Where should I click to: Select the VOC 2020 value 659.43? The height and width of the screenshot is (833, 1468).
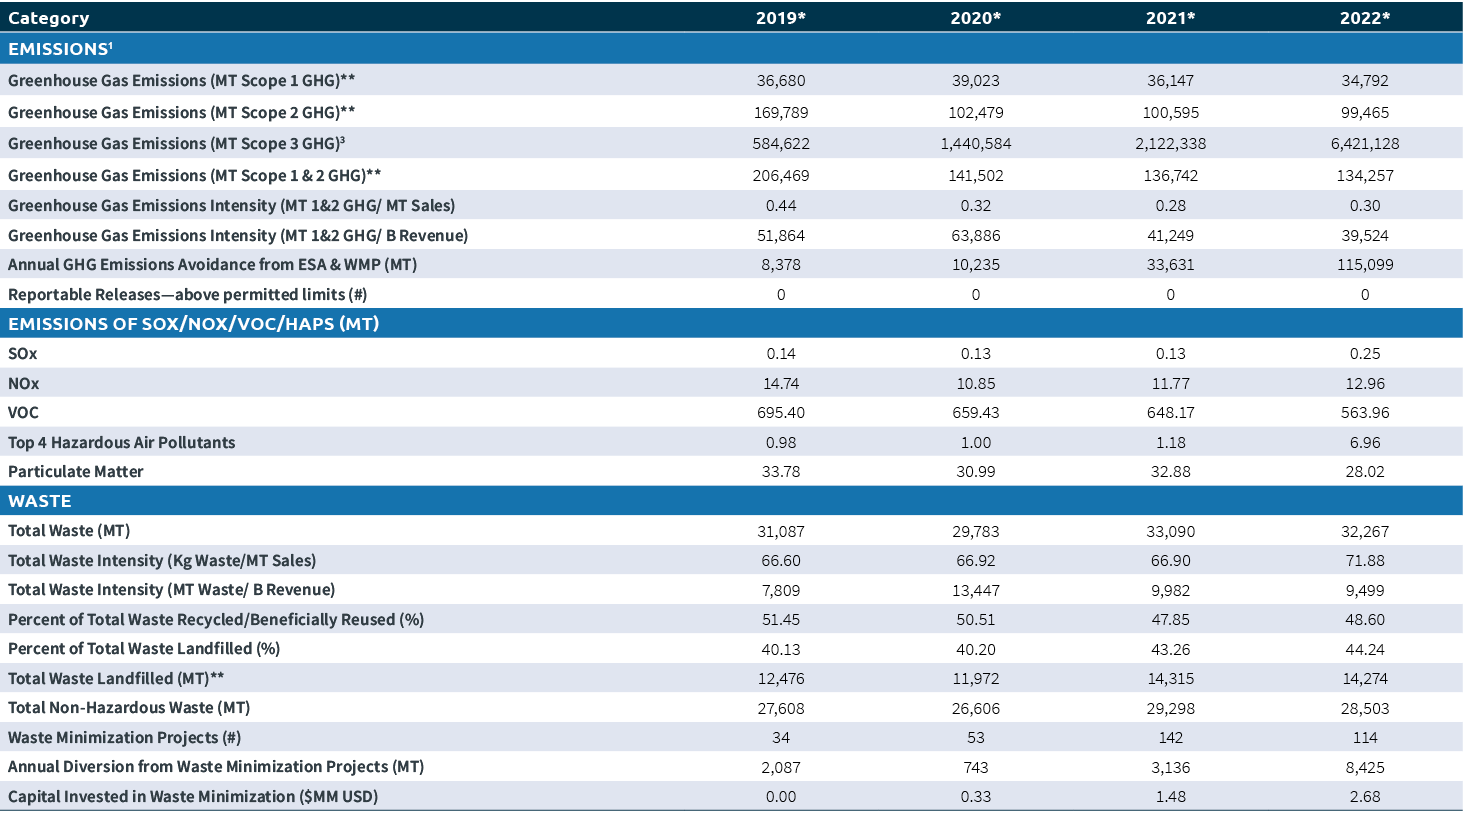[x=975, y=413]
